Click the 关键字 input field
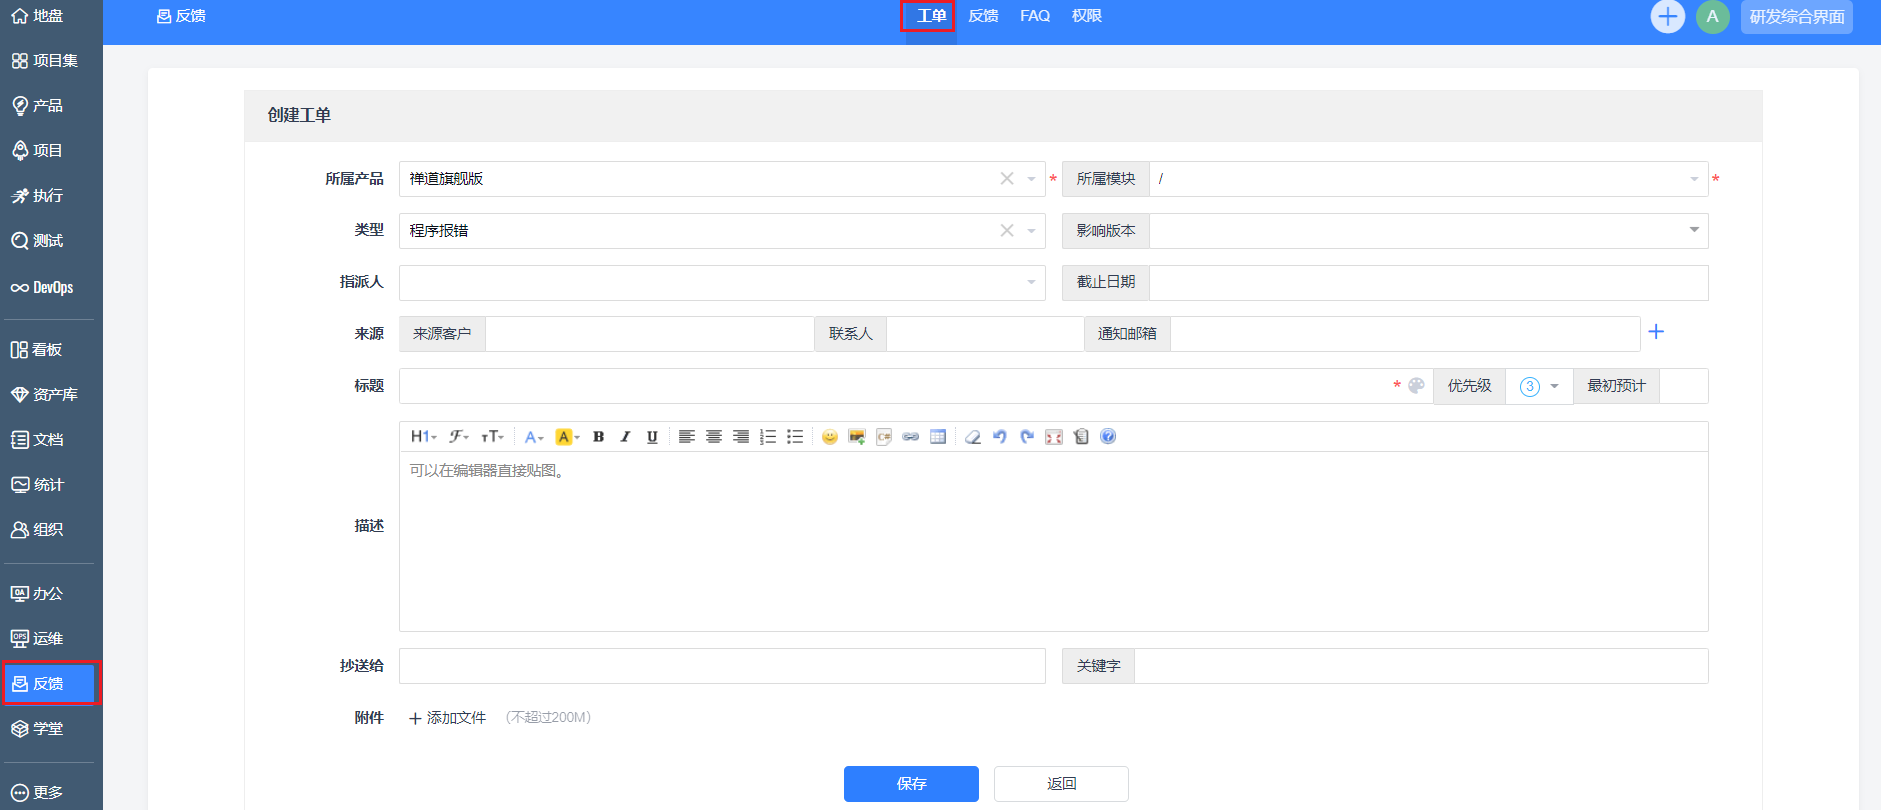The height and width of the screenshot is (810, 1881). coord(1421,666)
